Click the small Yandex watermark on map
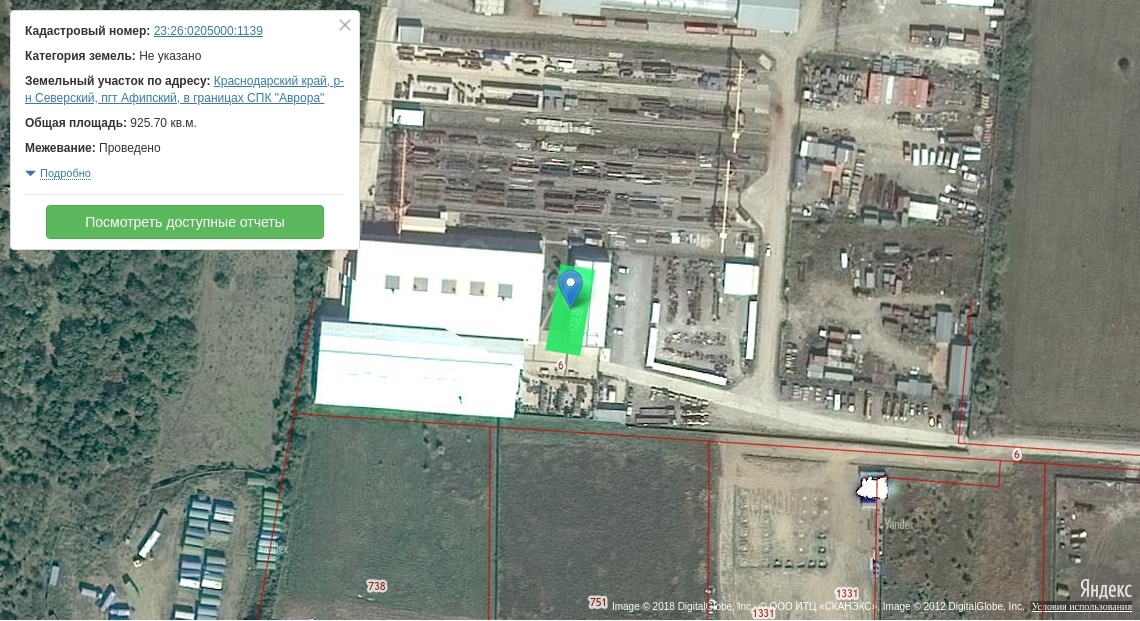Viewport: 1140px width, 621px height. coord(899,524)
